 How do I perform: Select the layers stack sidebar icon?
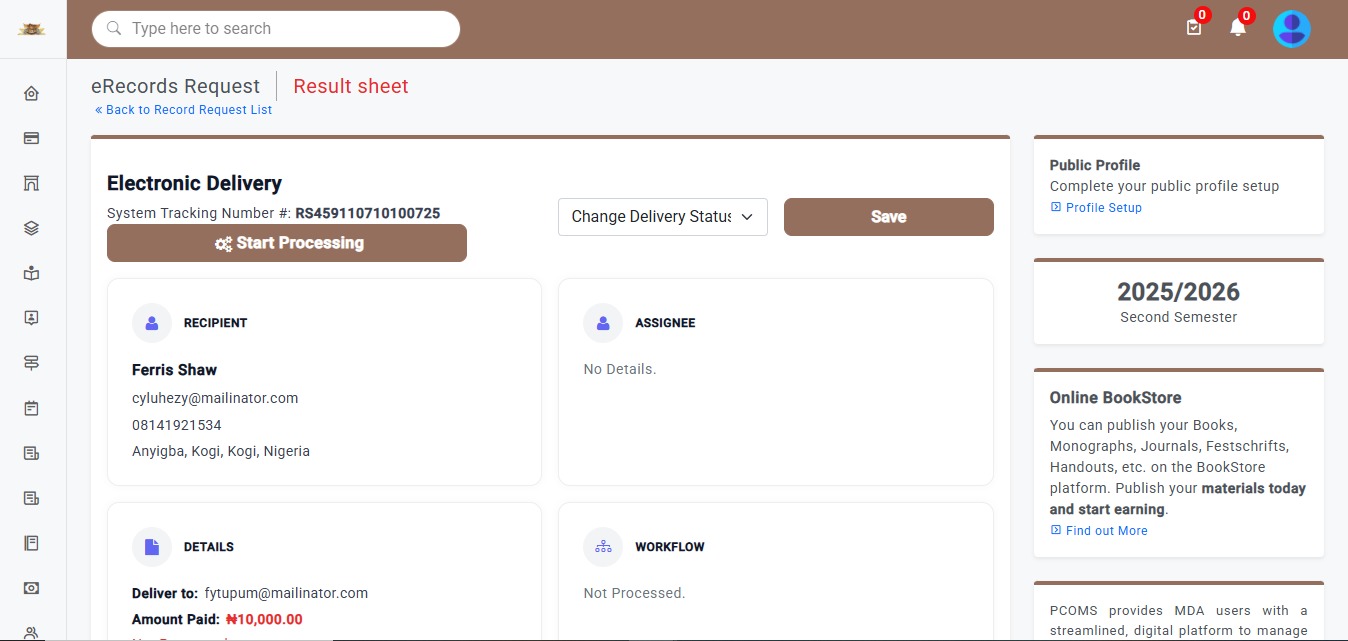coord(31,228)
